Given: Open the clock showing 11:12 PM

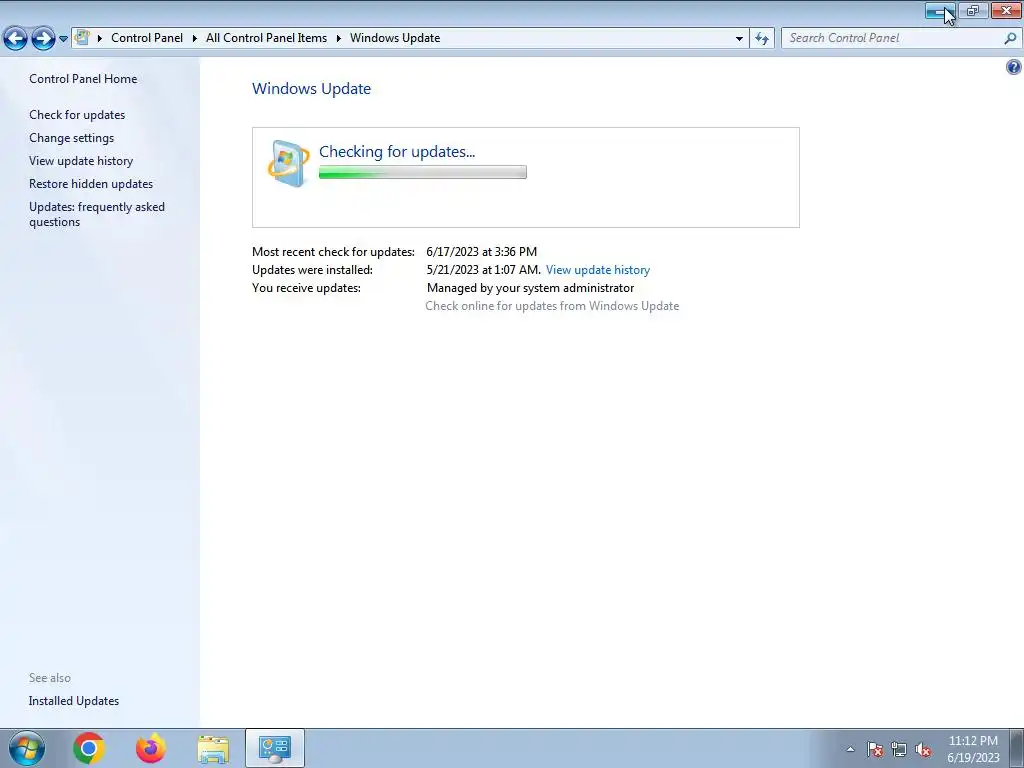Looking at the screenshot, I should click(x=973, y=749).
